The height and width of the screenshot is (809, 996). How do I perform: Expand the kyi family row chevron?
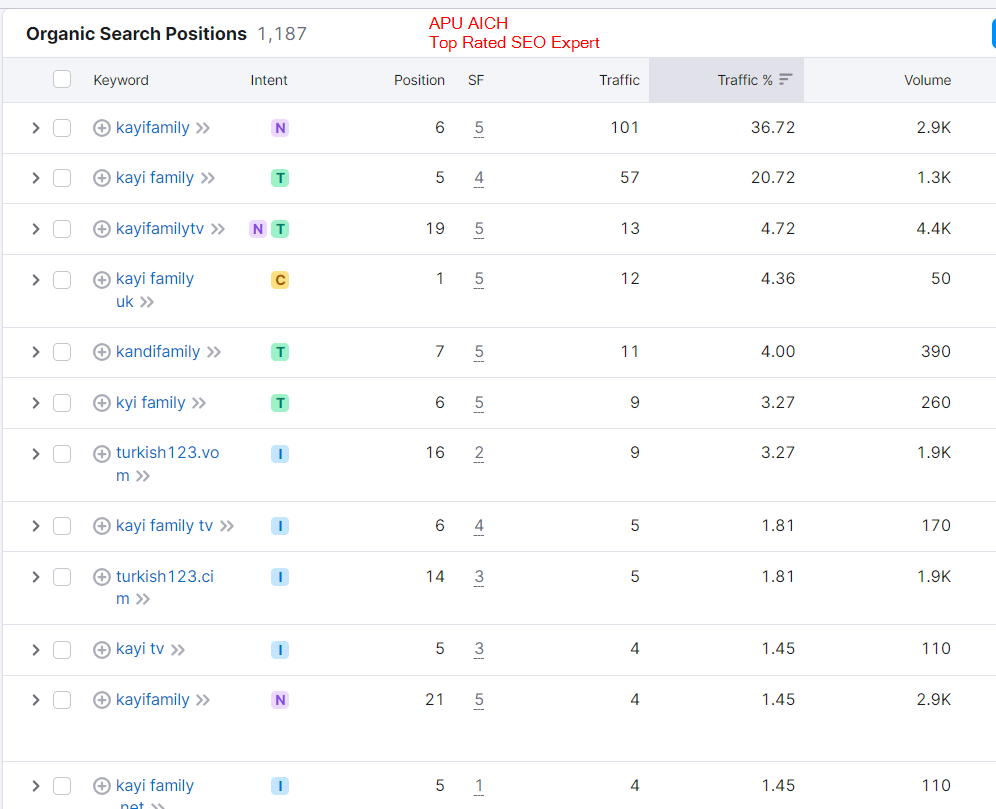35,403
